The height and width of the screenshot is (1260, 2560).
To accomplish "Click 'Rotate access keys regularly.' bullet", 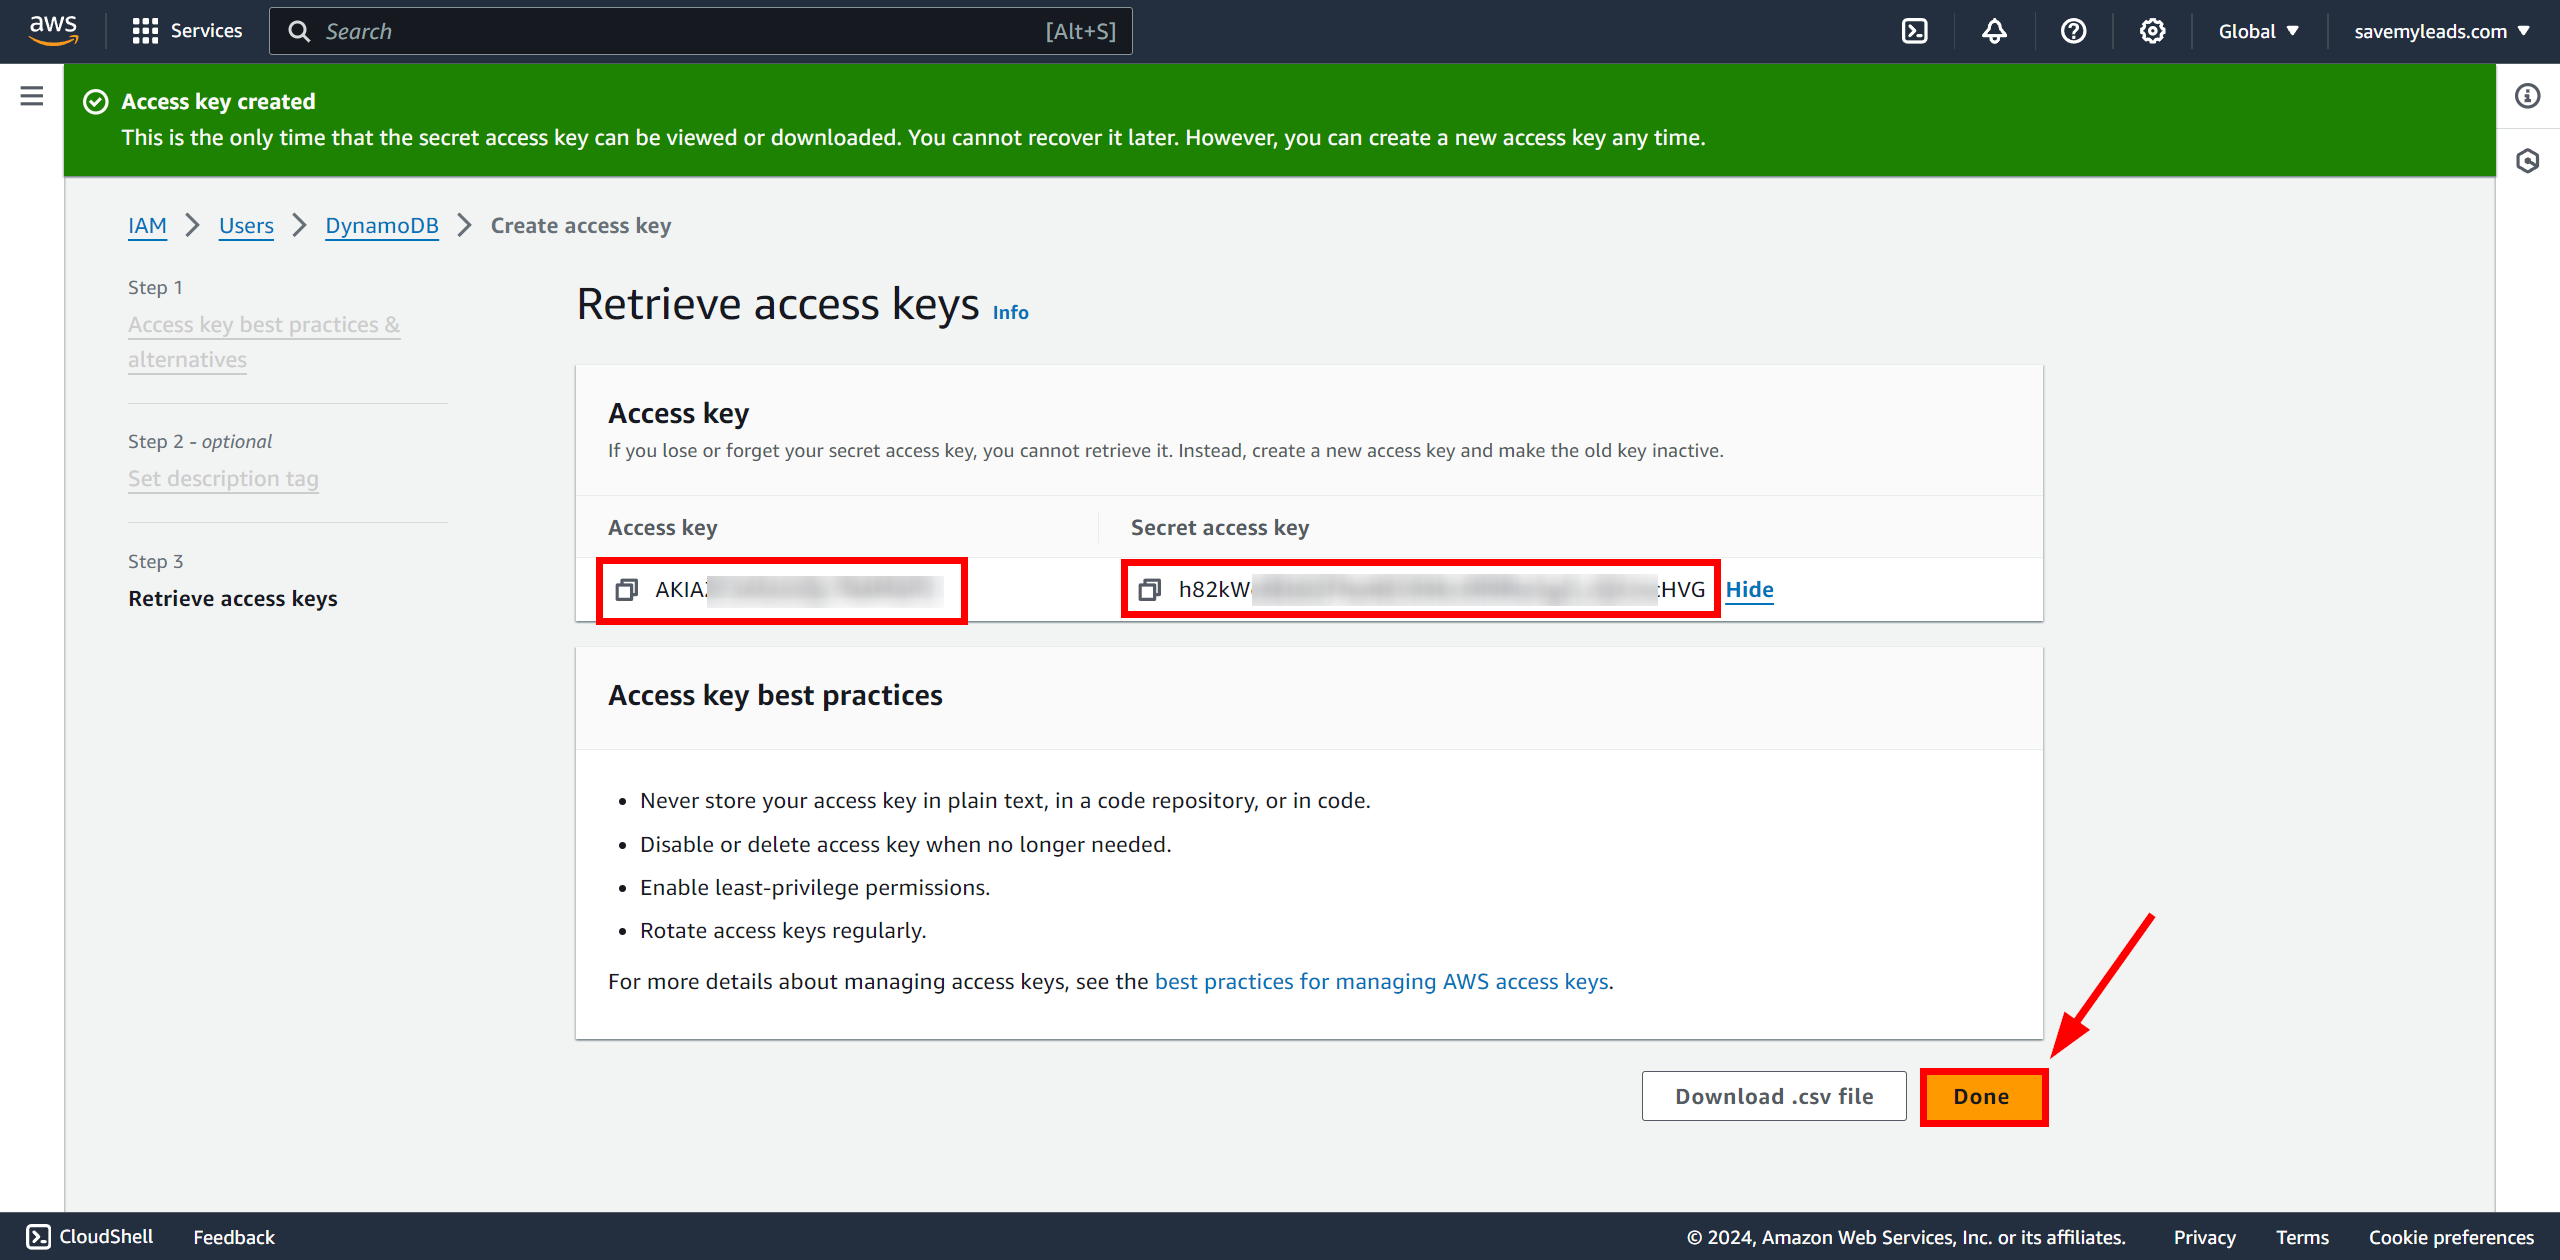I will point(783,931).
